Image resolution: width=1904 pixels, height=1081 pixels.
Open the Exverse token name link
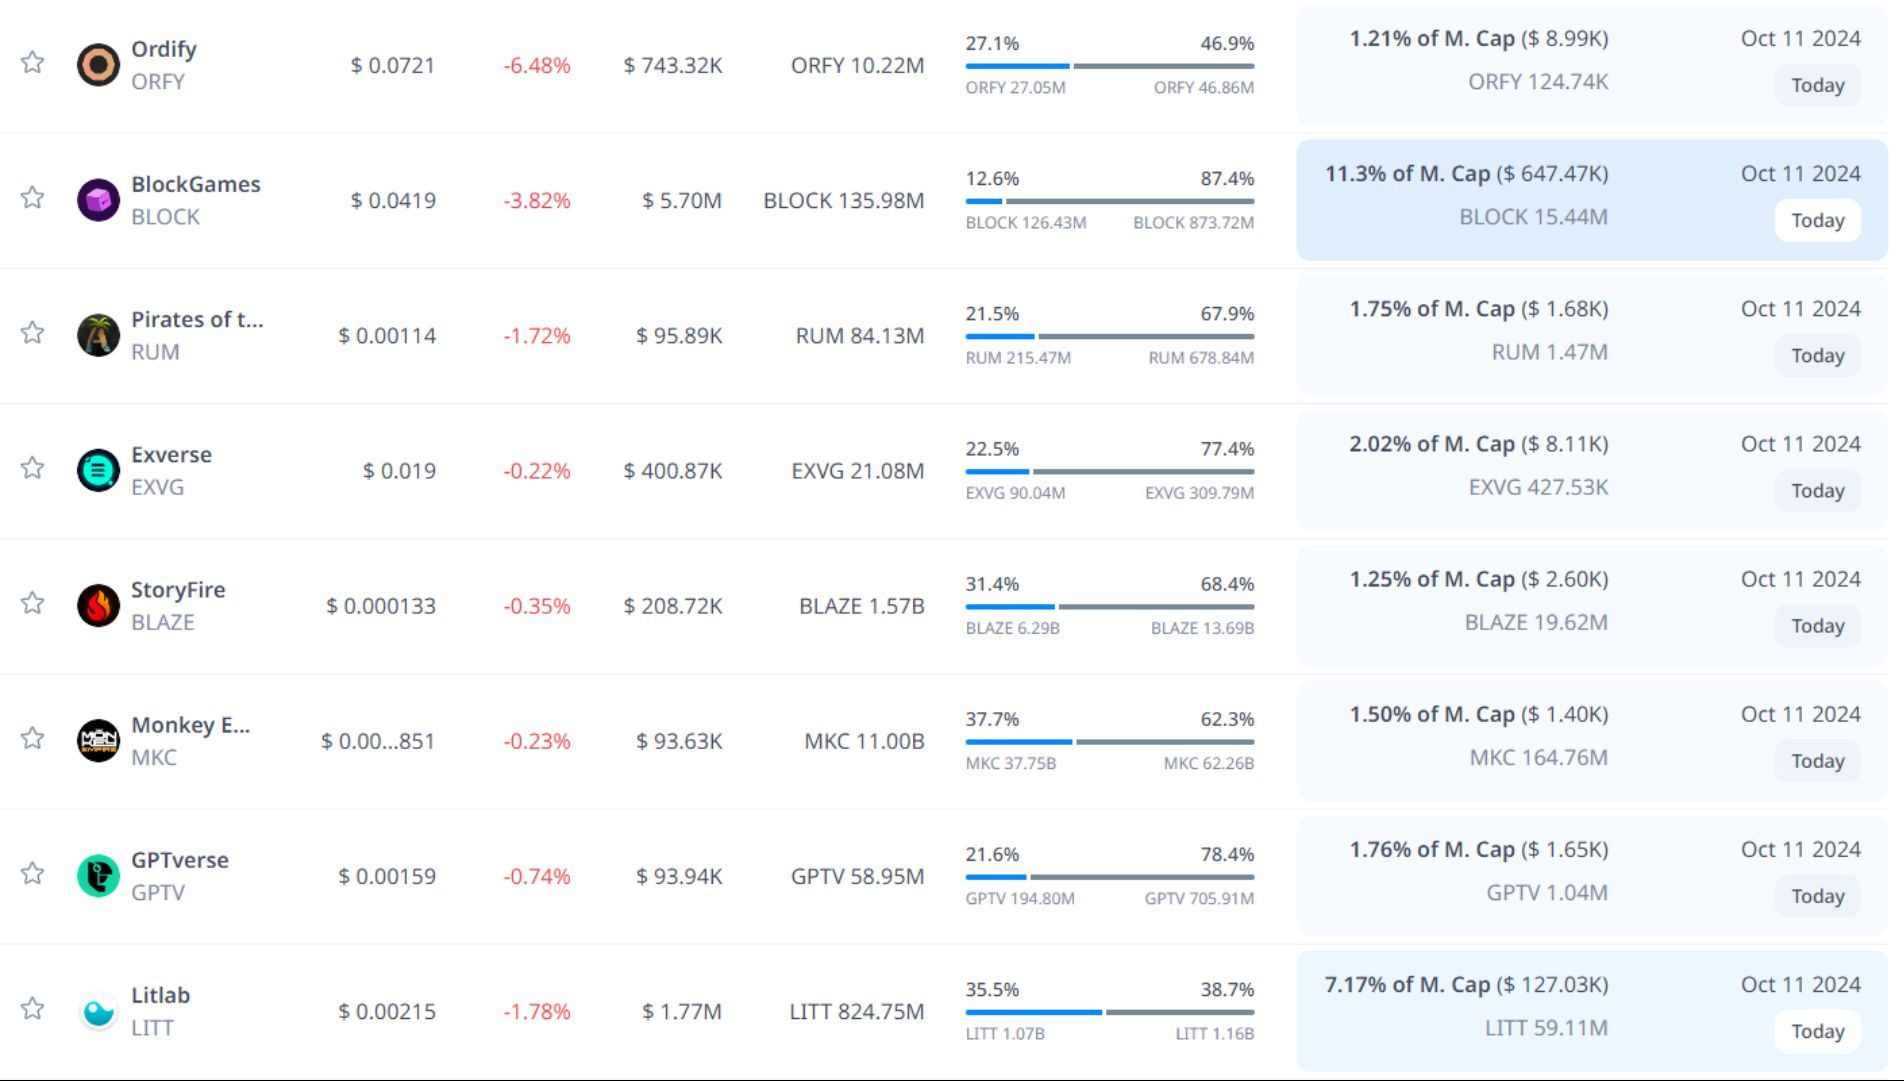click(171, 454)
